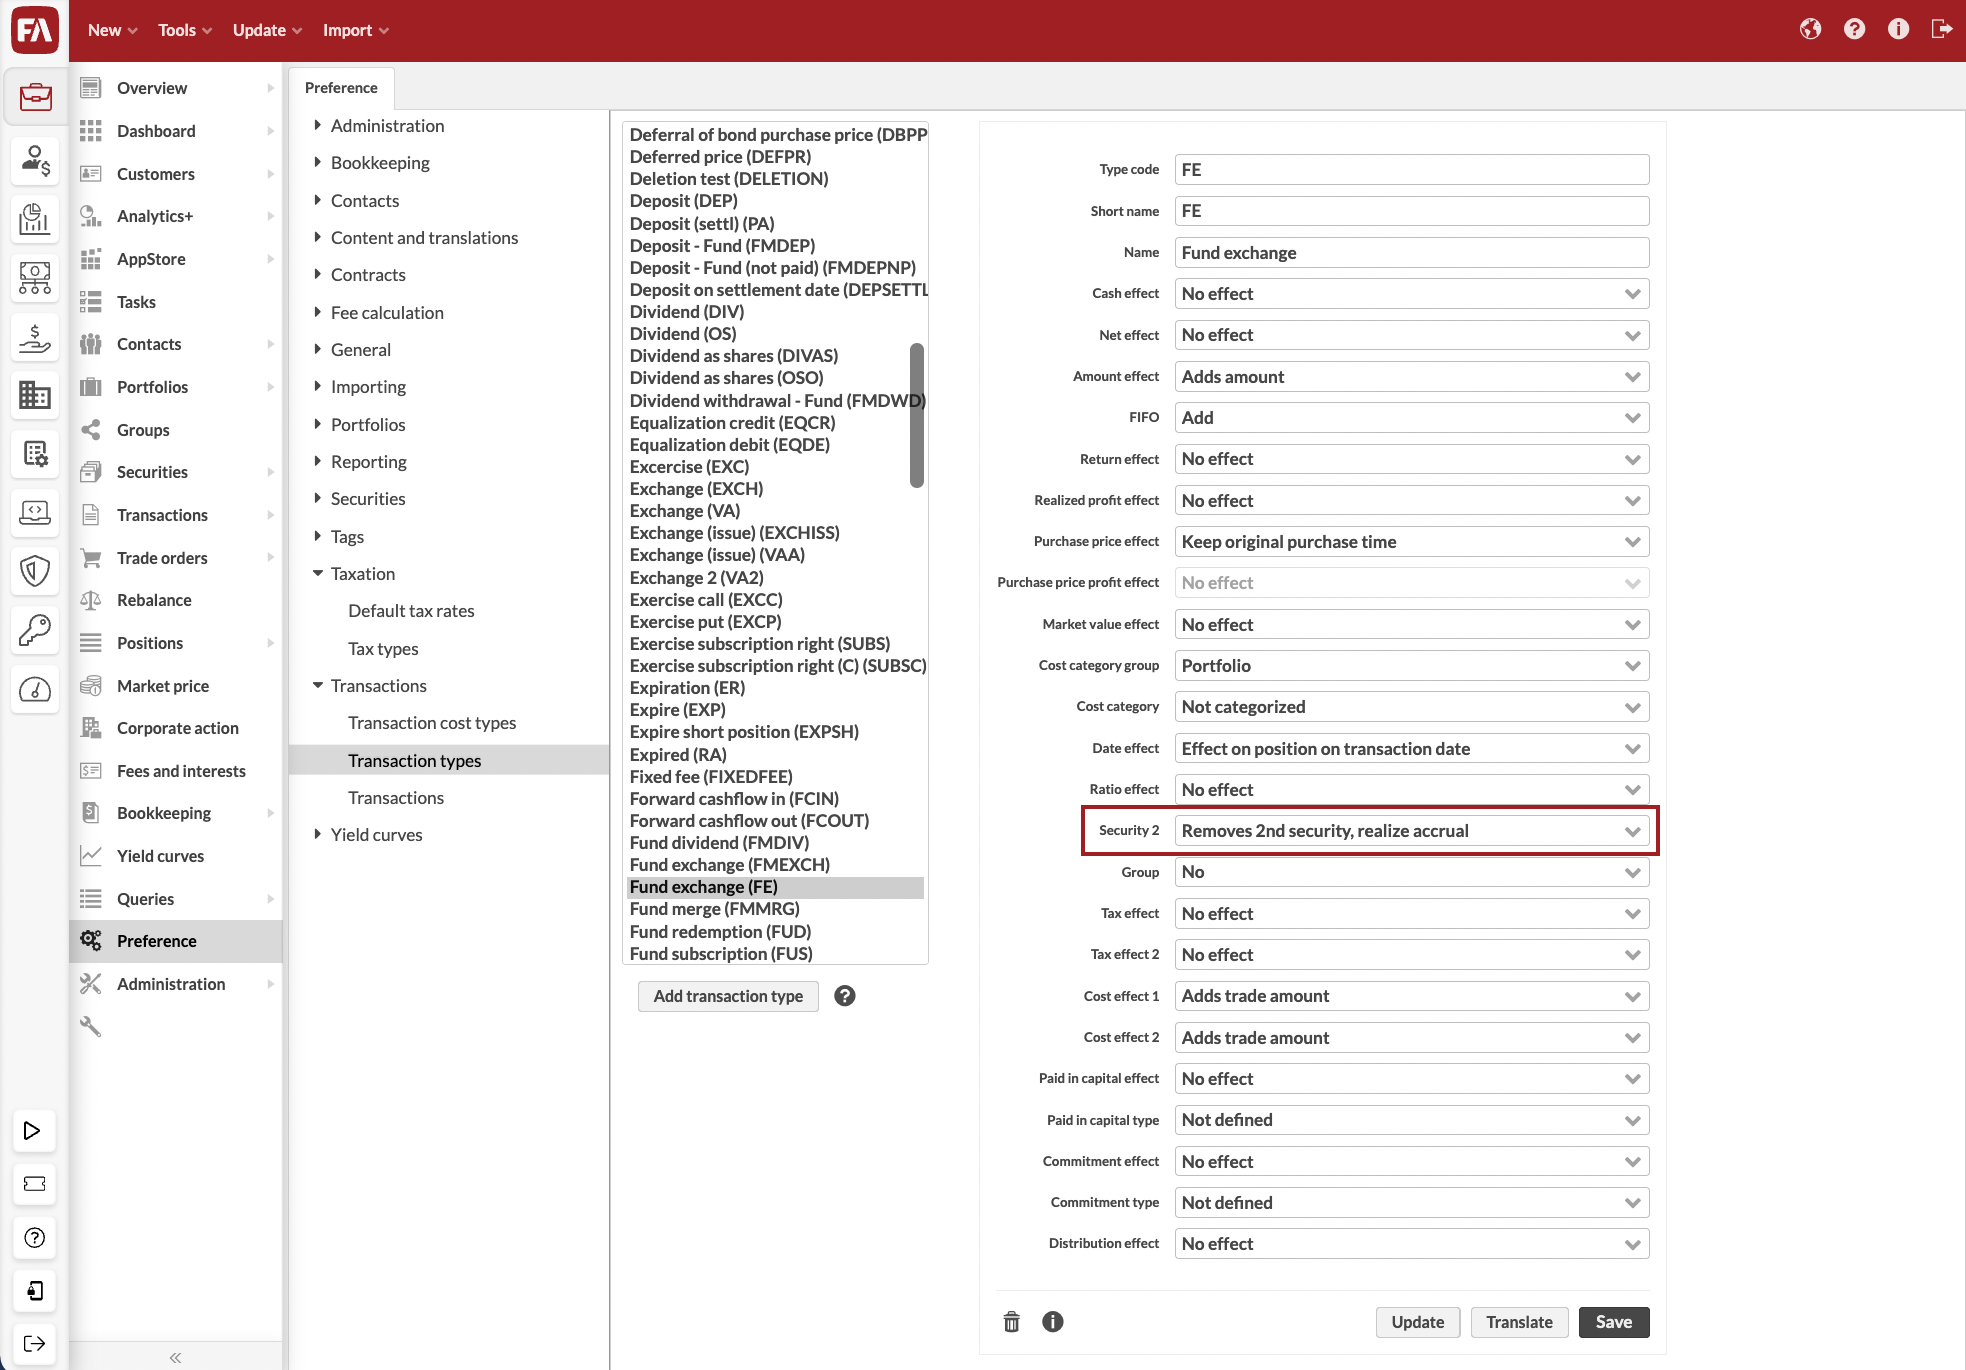The image size is (1966, 1370).
Task: Click the Name input field for Fund exchange
Action: (x=1410, y=251)
